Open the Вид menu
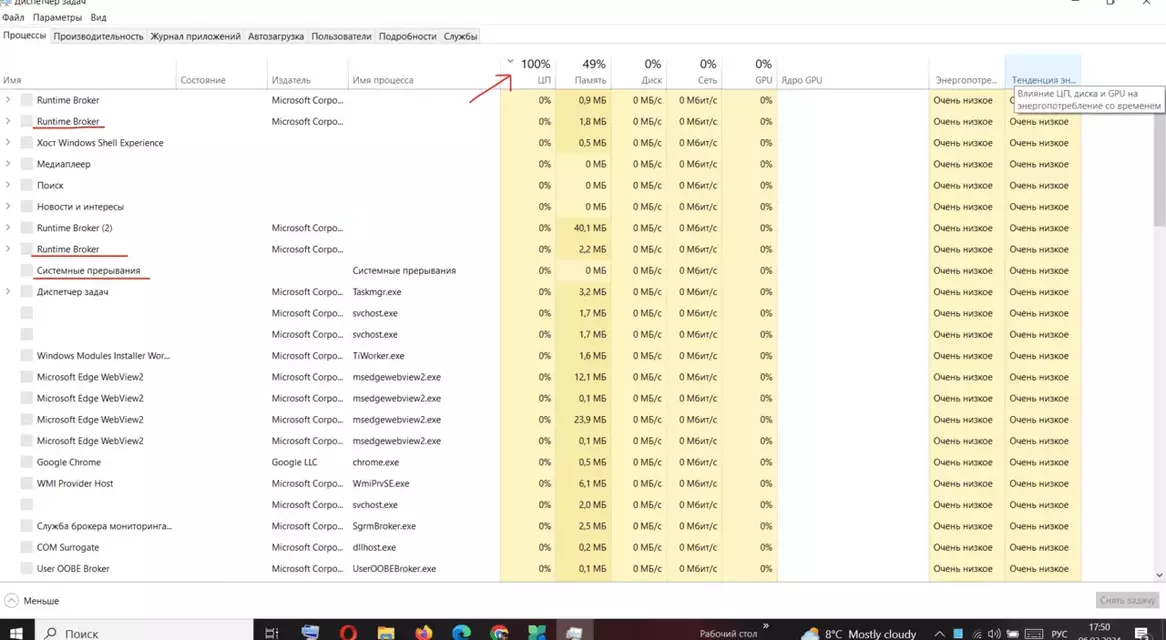1166x640 pixels. [x=98, y=17]
